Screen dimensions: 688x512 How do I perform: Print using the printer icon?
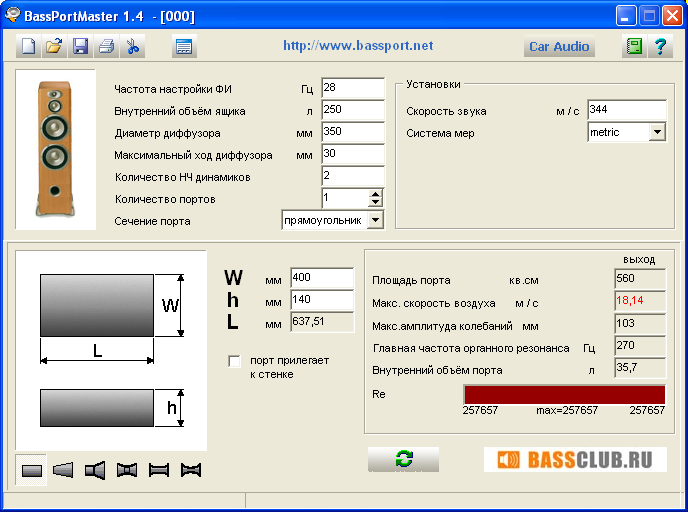pos(106,46)
